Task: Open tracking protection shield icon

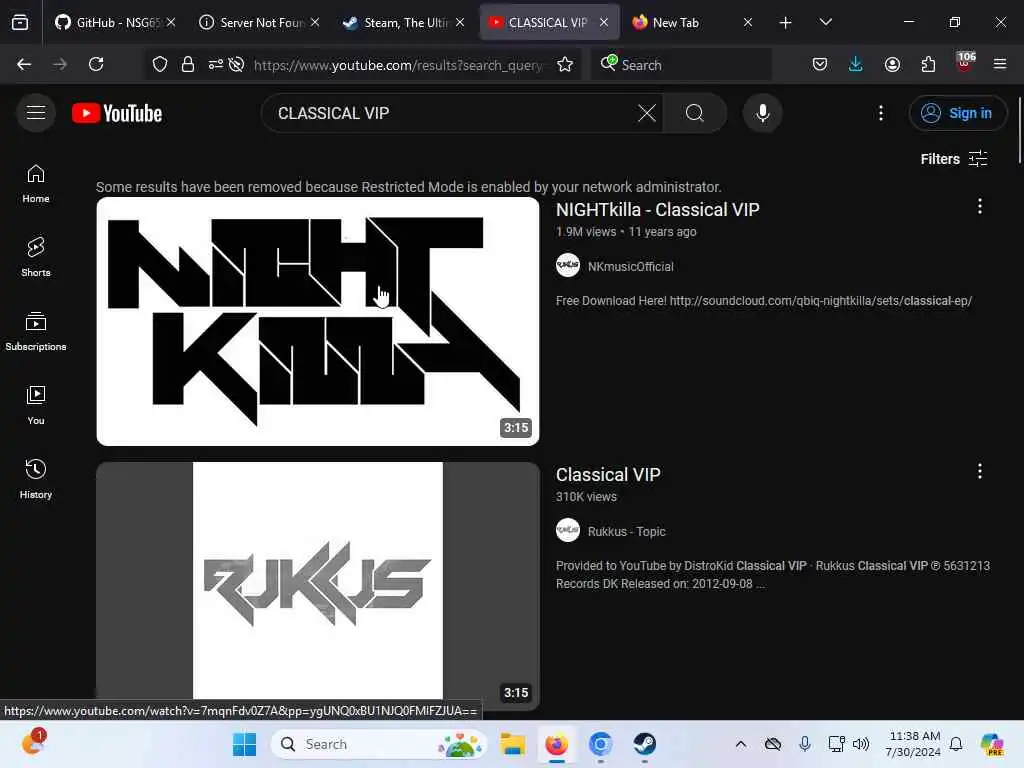Action: pyautogui.click(x=160, y=64)
